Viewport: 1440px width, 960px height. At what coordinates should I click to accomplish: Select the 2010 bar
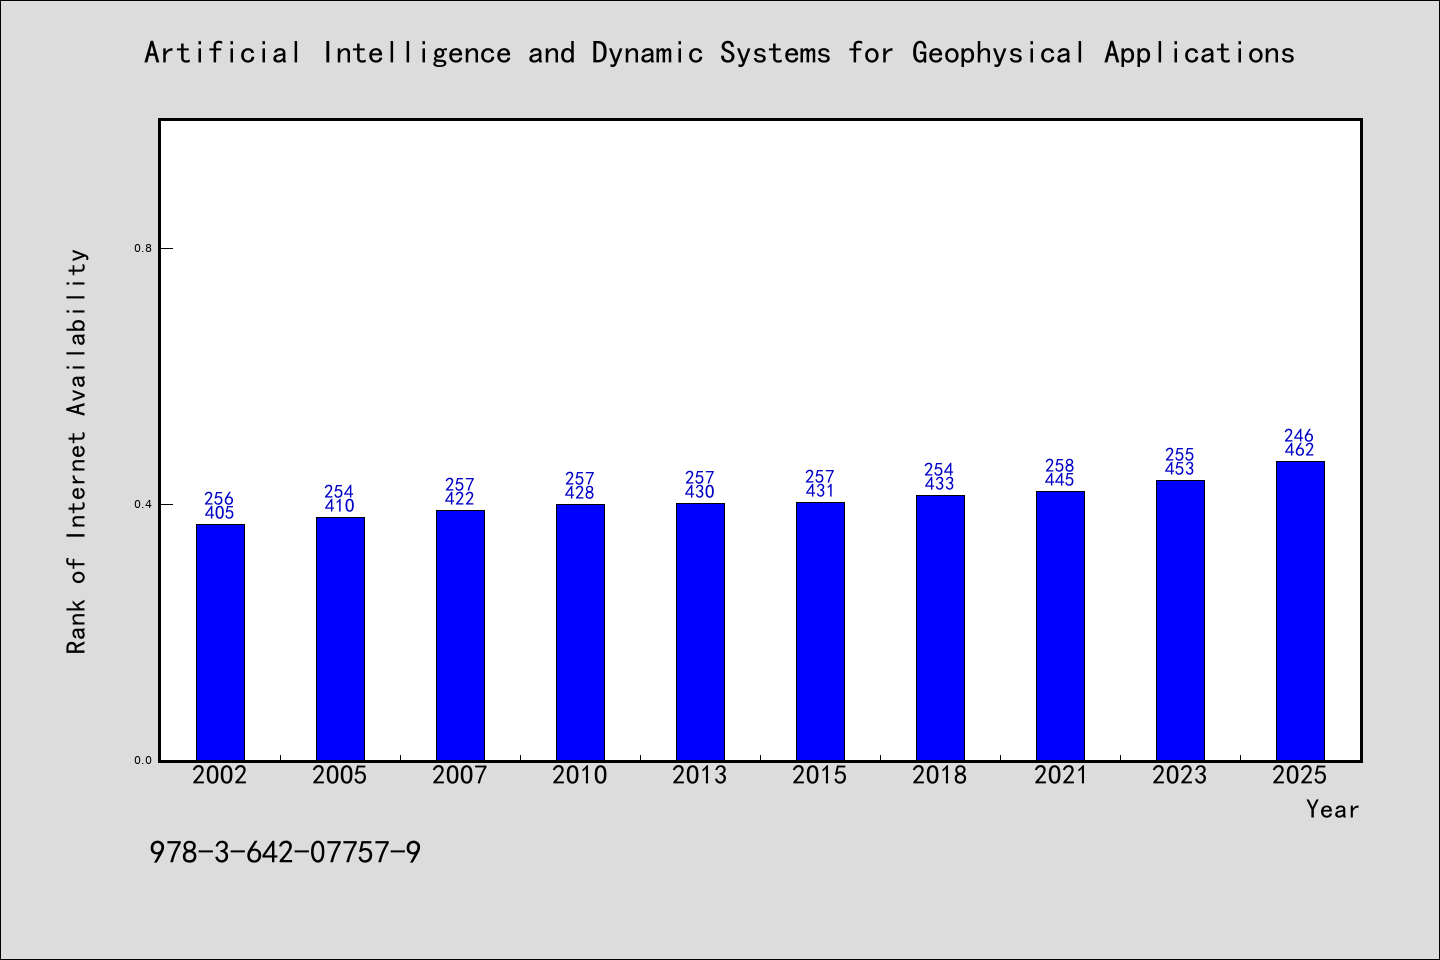click(x=580, y=632)
